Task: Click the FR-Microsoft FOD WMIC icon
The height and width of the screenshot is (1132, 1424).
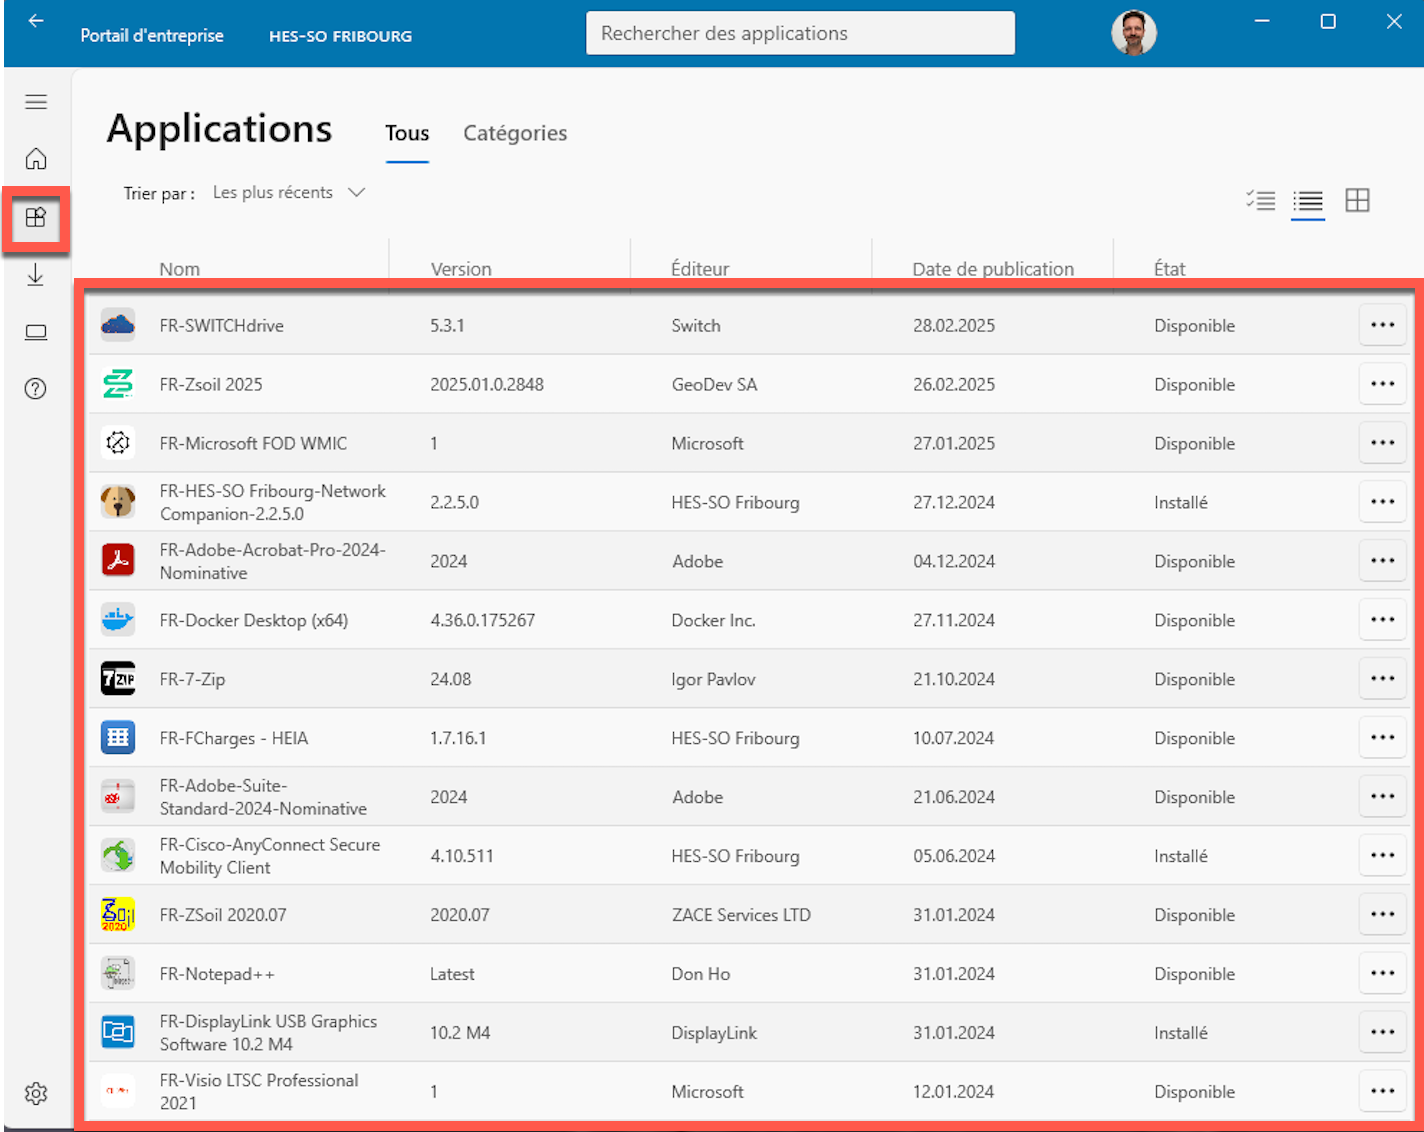Action: (x=118, y=443)
